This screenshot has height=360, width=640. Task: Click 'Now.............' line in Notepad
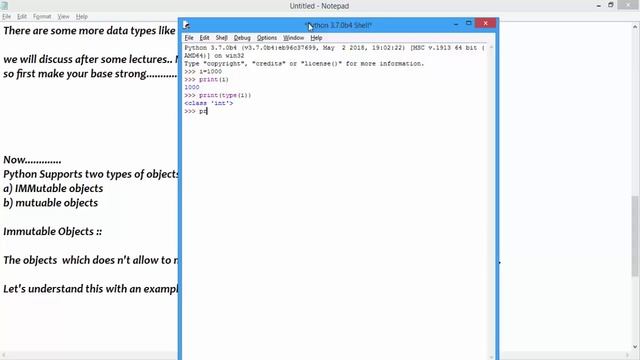[x=32, y=160]
